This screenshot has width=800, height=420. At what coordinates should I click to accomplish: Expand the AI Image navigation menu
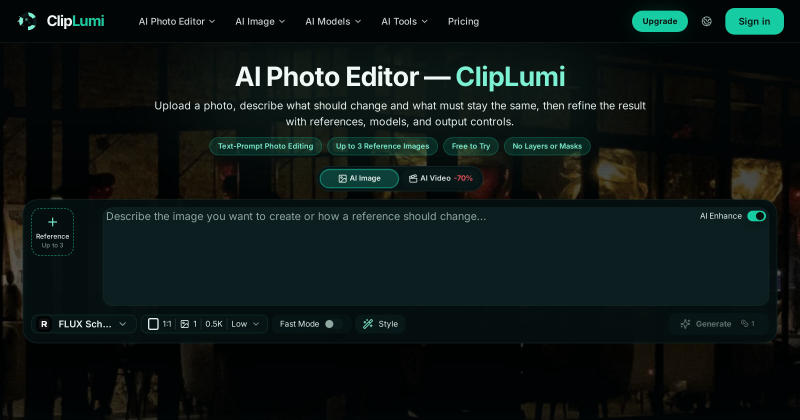coord(260,21)
